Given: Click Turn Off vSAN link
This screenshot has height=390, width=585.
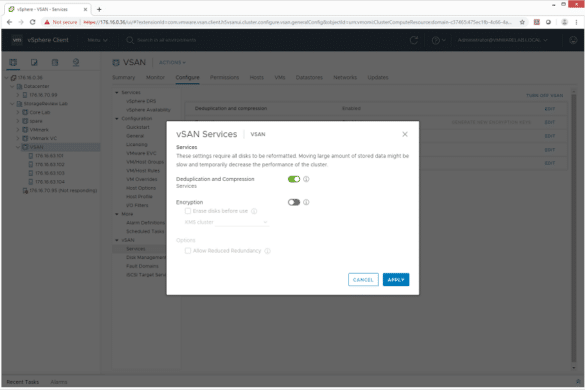Looking at the screenshot, I should click(545, 96).
